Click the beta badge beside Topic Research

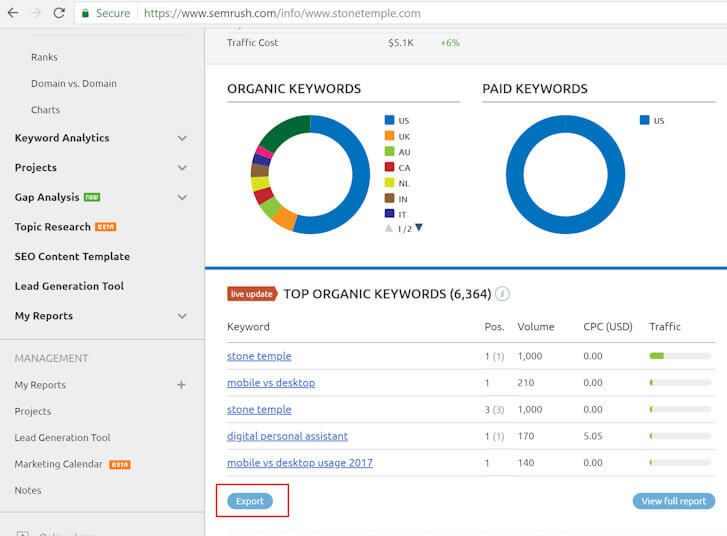(106, 227)
